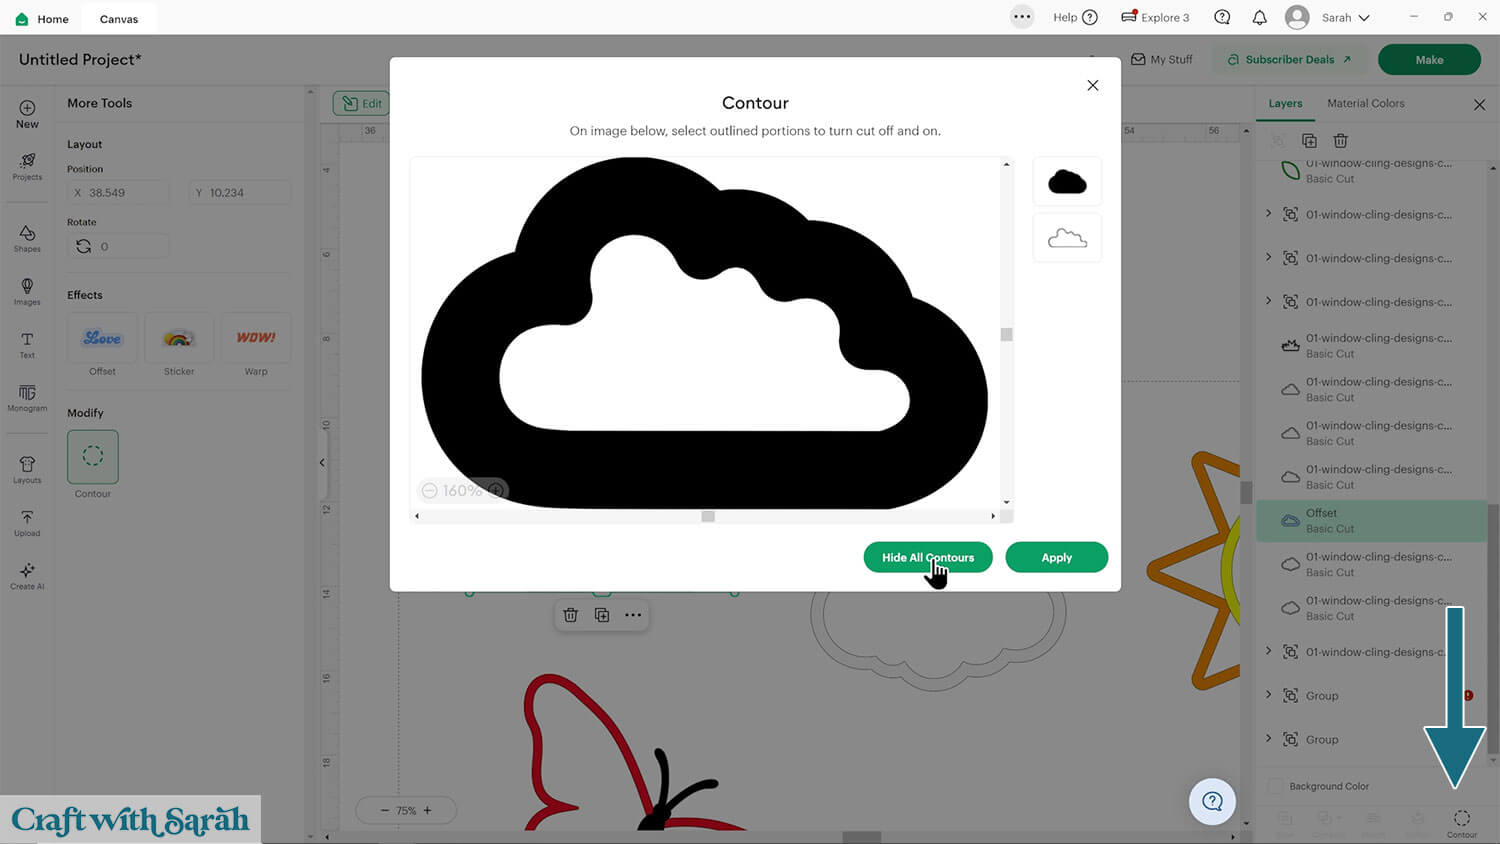Switch to the Canvas tab
The width and height of the screenshot is (1500, 844).
[119, 18]
